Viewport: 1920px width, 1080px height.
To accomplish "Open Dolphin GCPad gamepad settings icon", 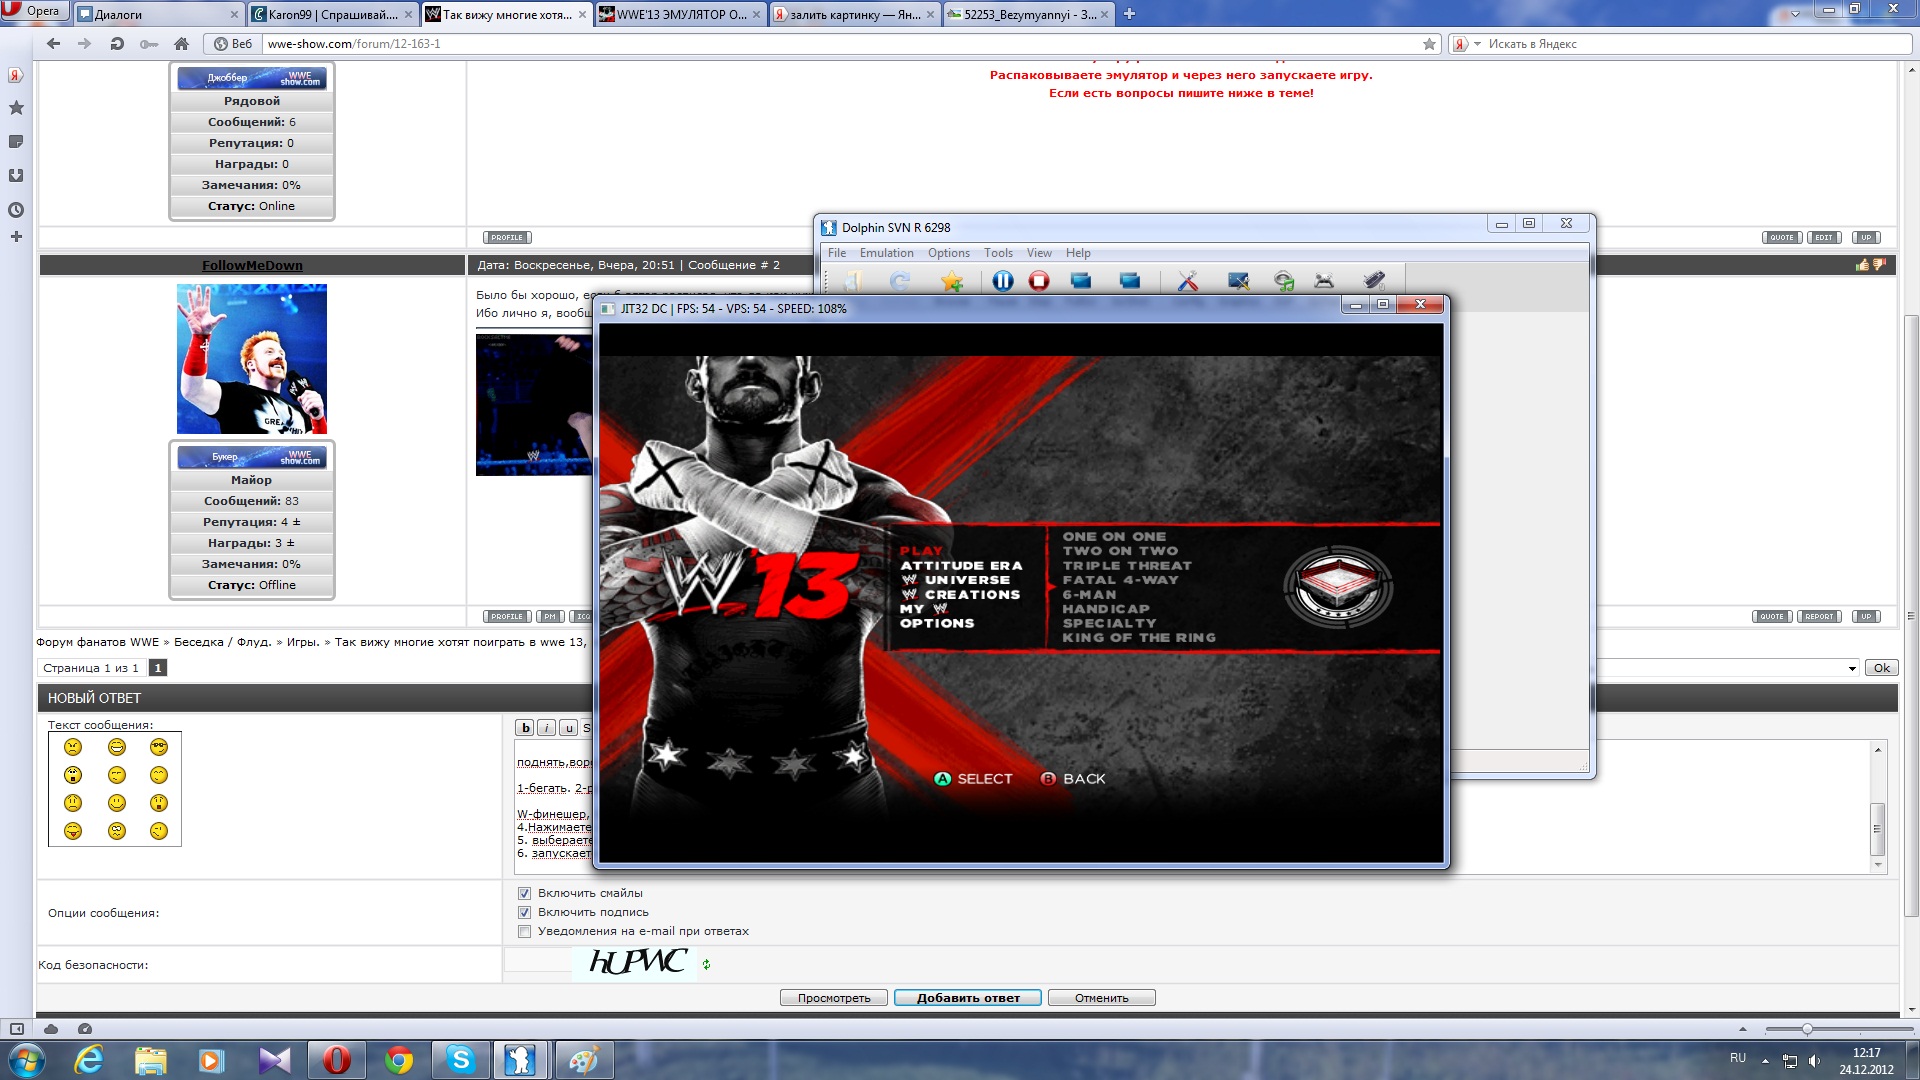I will tap(1324, 282).
